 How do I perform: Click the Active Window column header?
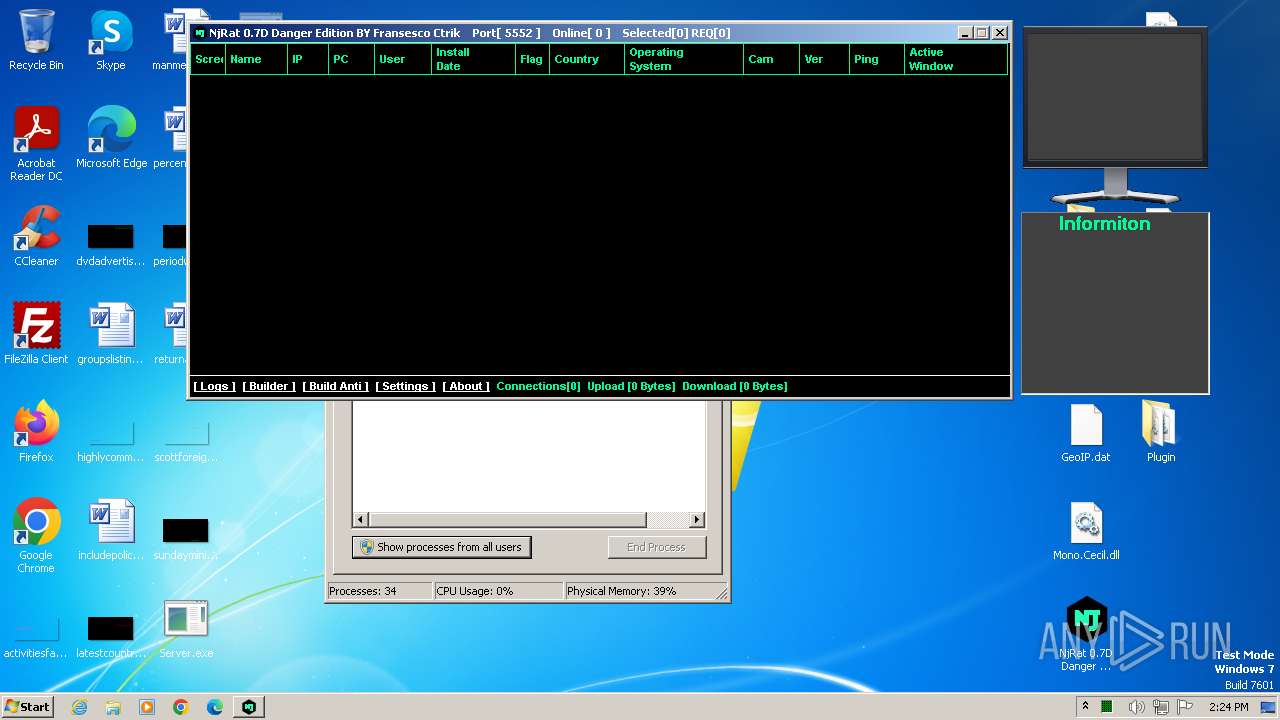coord(955,59)
